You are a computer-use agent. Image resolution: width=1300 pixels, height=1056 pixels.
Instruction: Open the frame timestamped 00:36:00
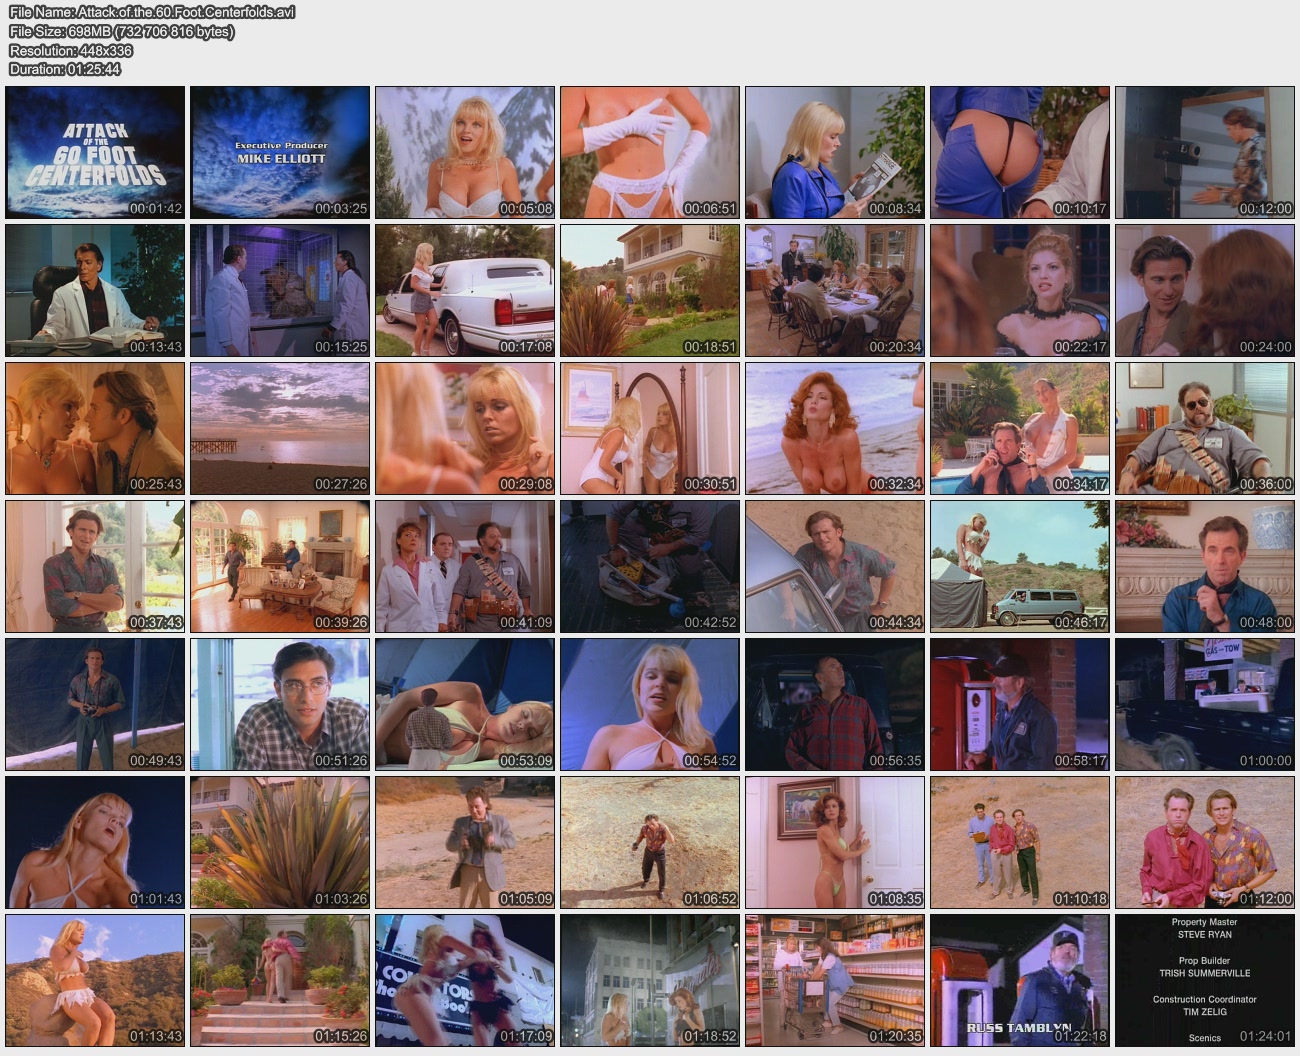[x=1205, y=428]
